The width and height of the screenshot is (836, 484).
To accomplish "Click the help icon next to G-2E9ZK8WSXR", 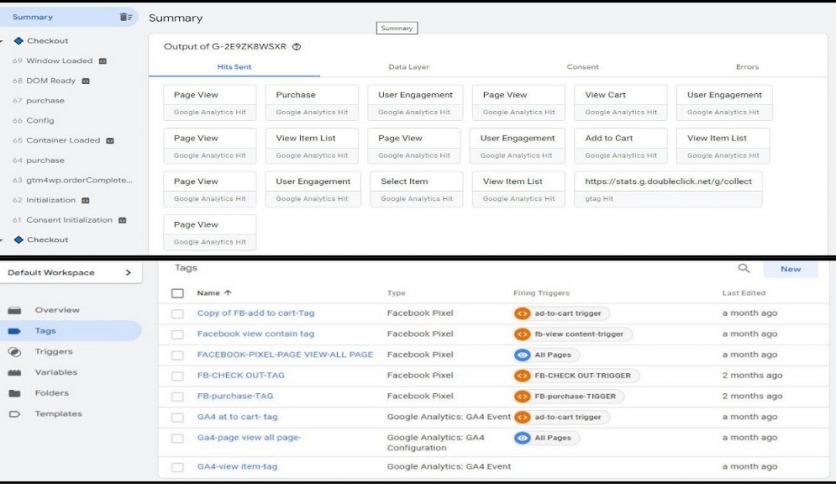I will 296,47.
